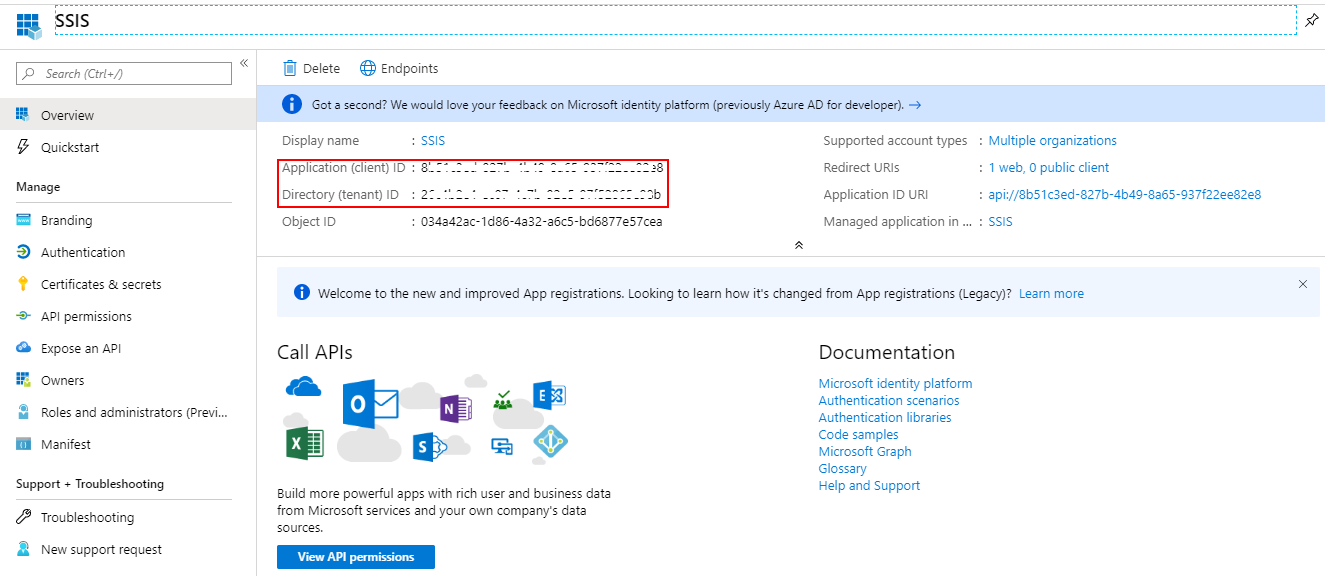Open the SSIS display name link
The image size is (1325, 576).
coord(433,141)
